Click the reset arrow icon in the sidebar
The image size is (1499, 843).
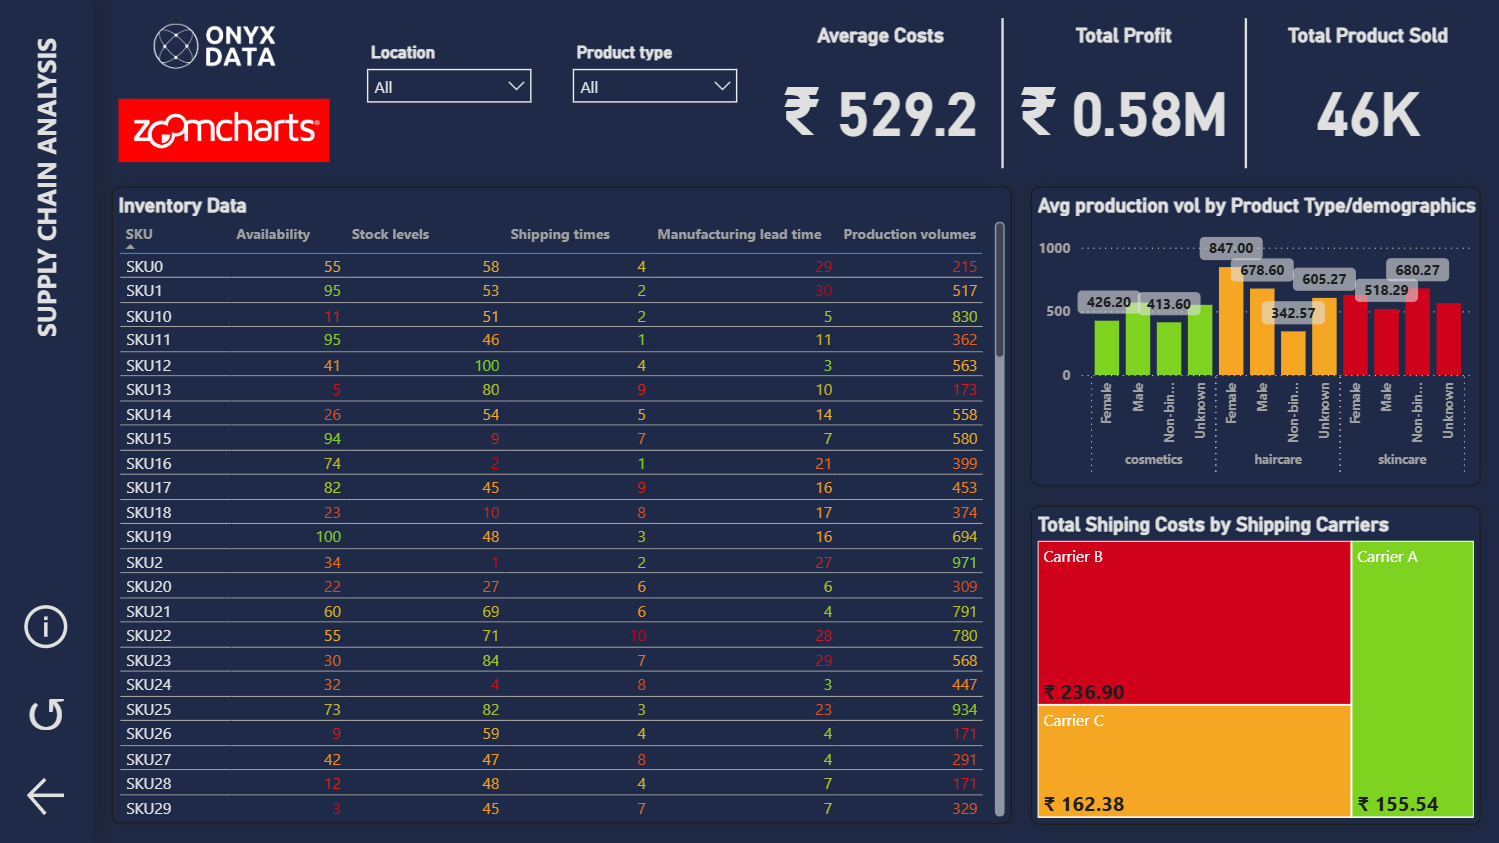click(x=46, y=713)
